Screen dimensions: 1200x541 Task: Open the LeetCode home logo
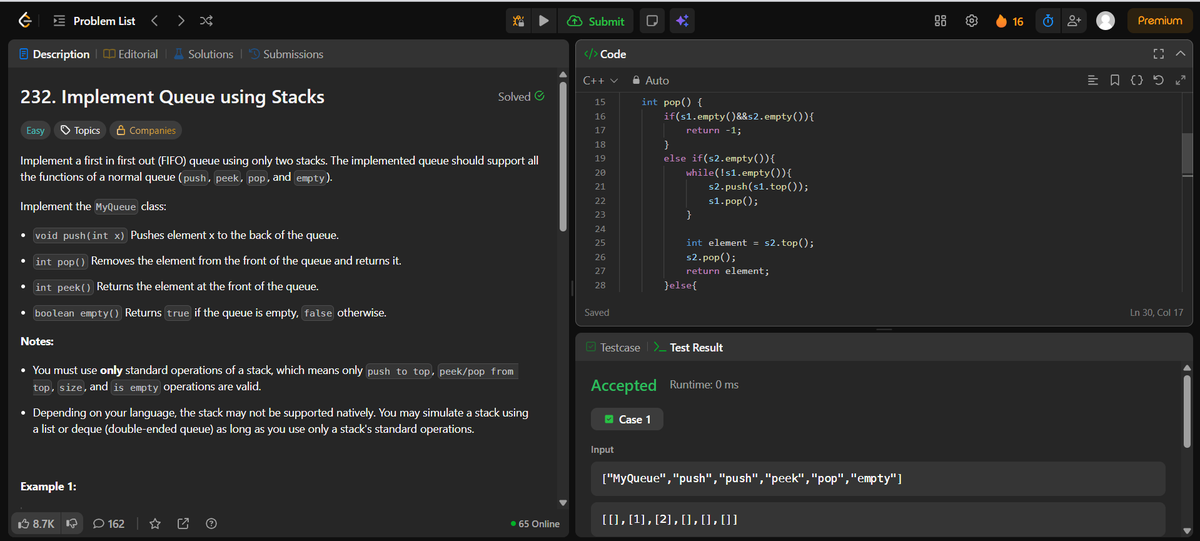pos(25,20)
